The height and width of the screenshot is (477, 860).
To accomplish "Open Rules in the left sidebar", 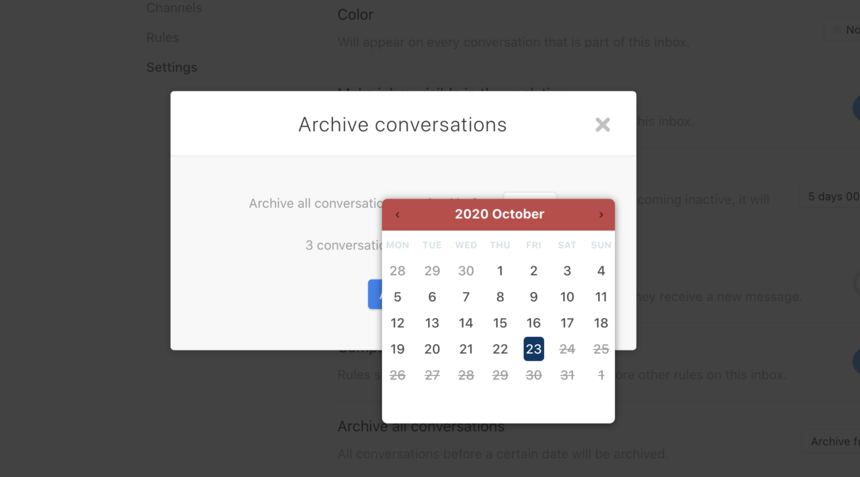I will (x=162, y=38).
